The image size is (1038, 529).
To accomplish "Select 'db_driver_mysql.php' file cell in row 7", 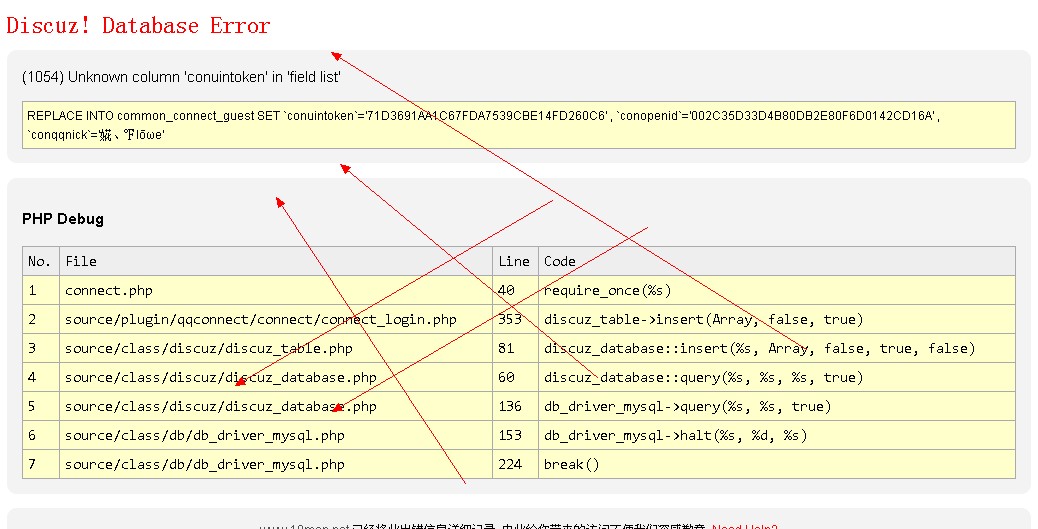I will (x=276, y=465).
